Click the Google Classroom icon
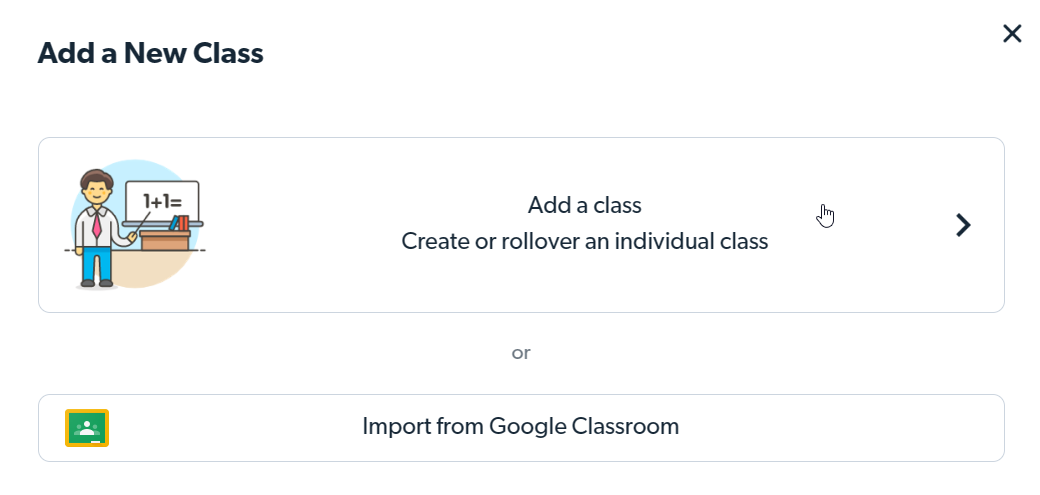Screen dimensions: 1040x495 [87, 428]
